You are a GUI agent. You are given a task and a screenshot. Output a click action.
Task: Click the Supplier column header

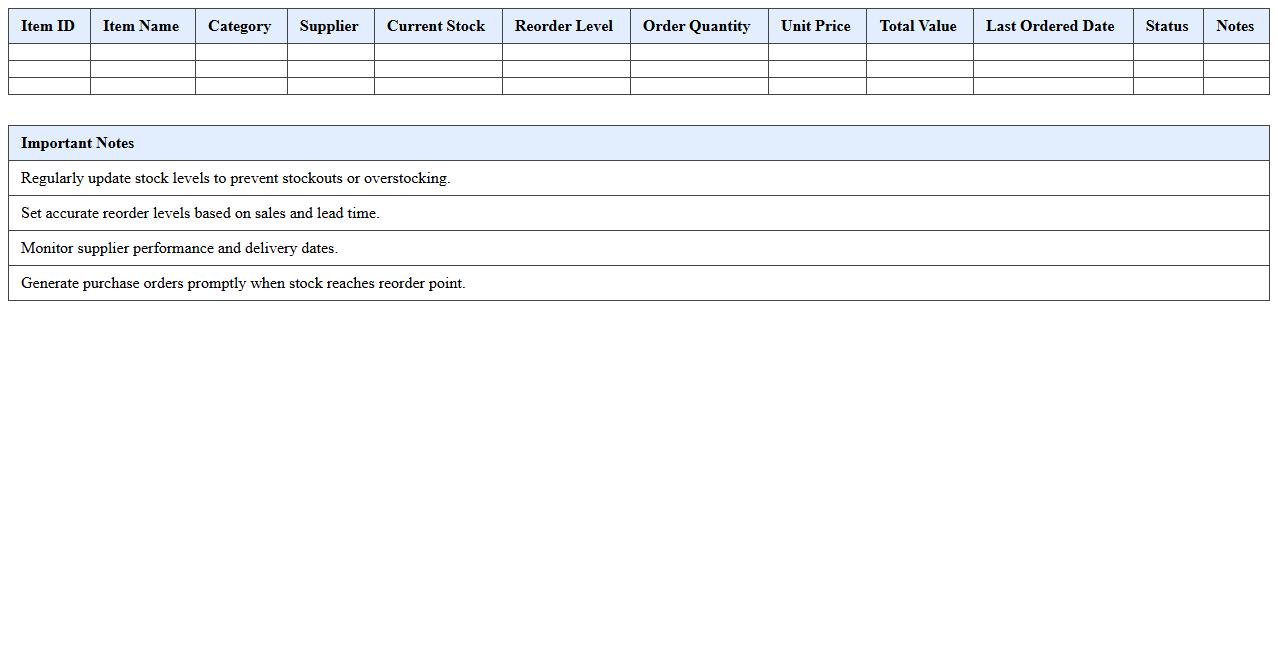330,26
